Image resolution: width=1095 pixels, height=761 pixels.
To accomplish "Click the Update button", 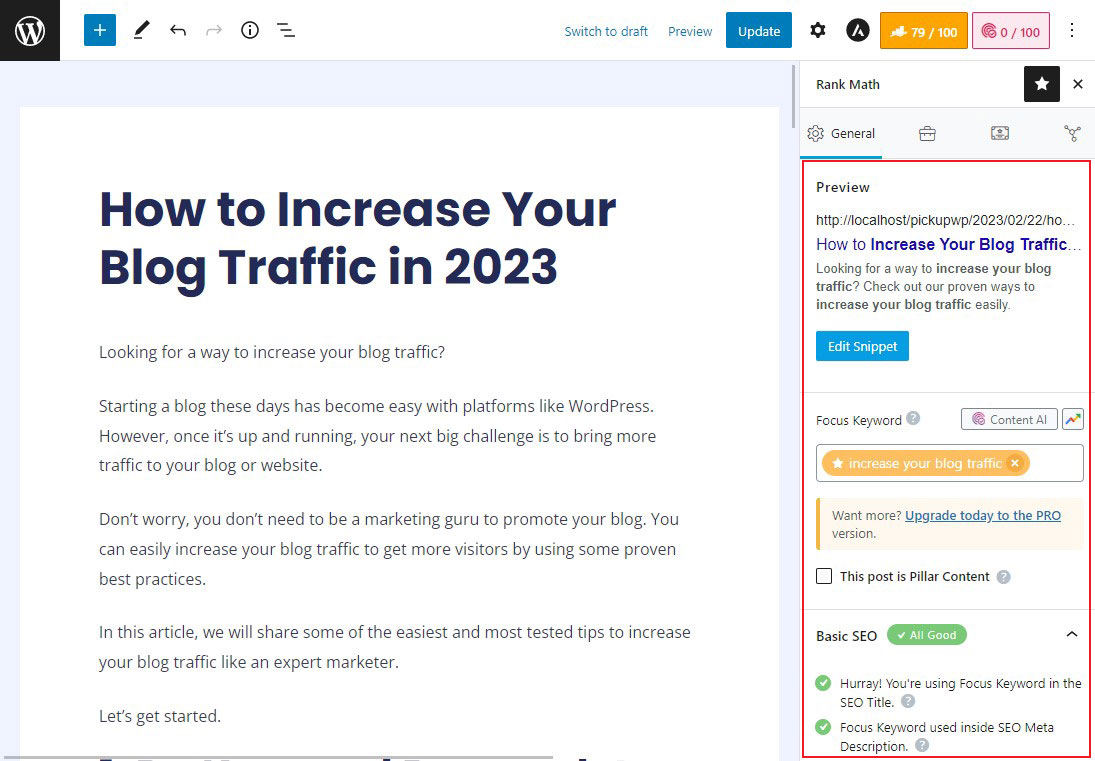I will [758, 31].
